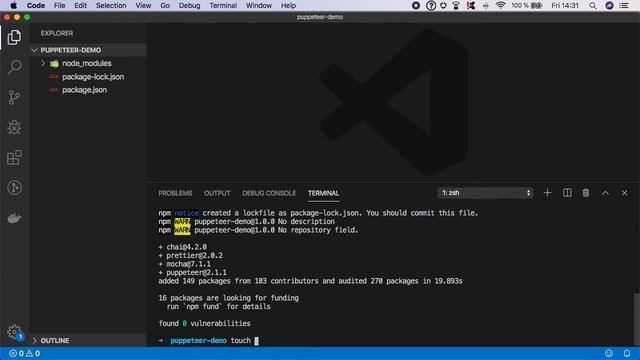Select terminal shell dropdown 1: zsh
Viewport: 640px width, 360px height.
(x=485, y=193)
